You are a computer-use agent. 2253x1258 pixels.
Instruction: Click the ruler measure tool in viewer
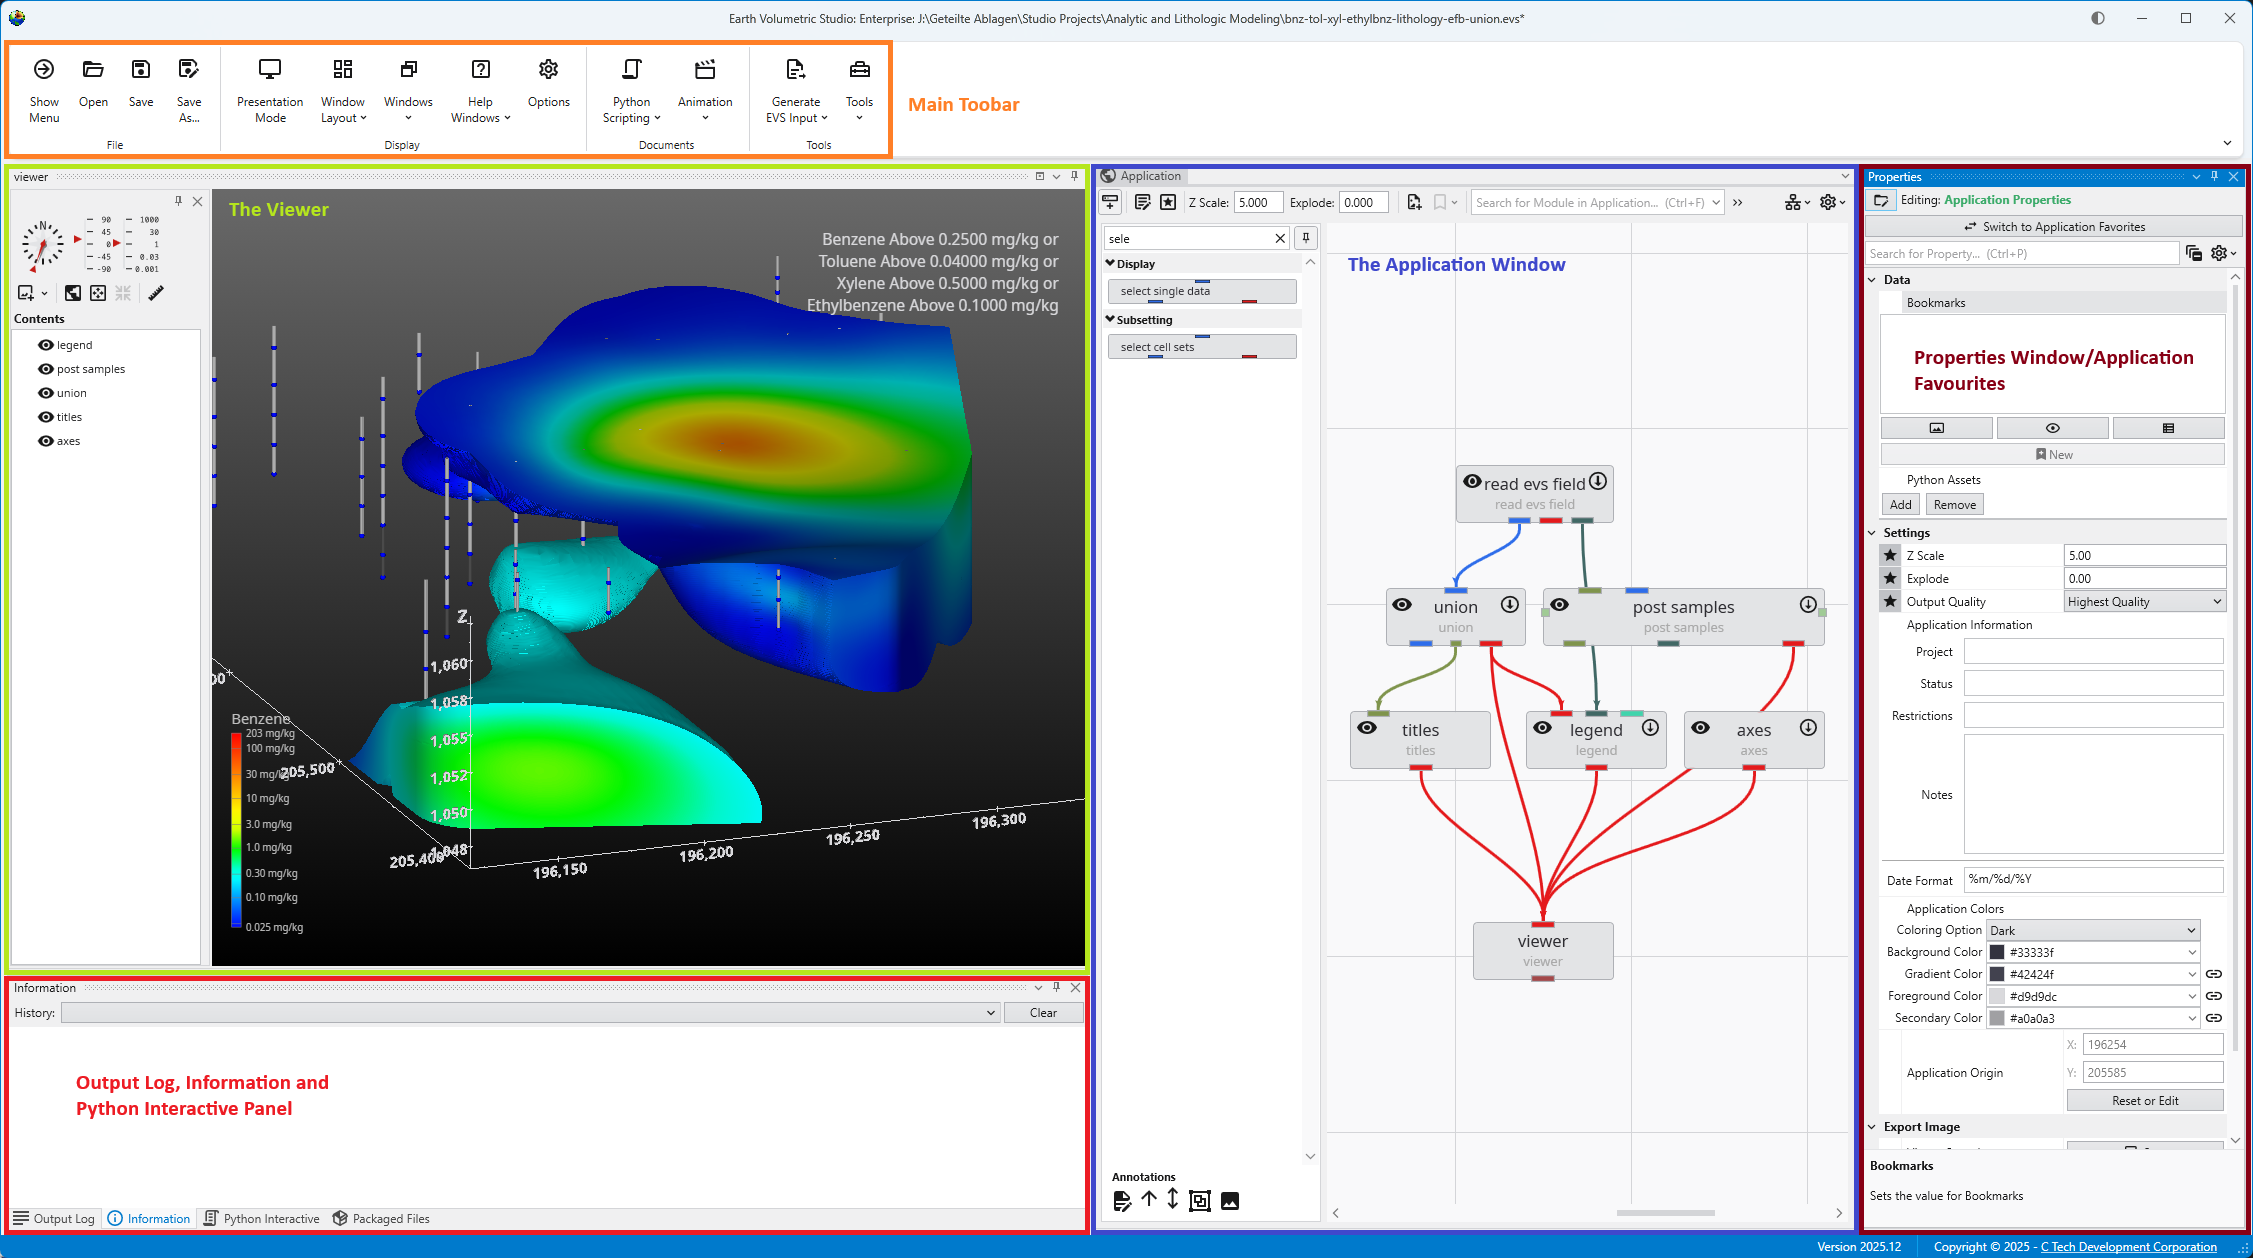click(156, 293)
